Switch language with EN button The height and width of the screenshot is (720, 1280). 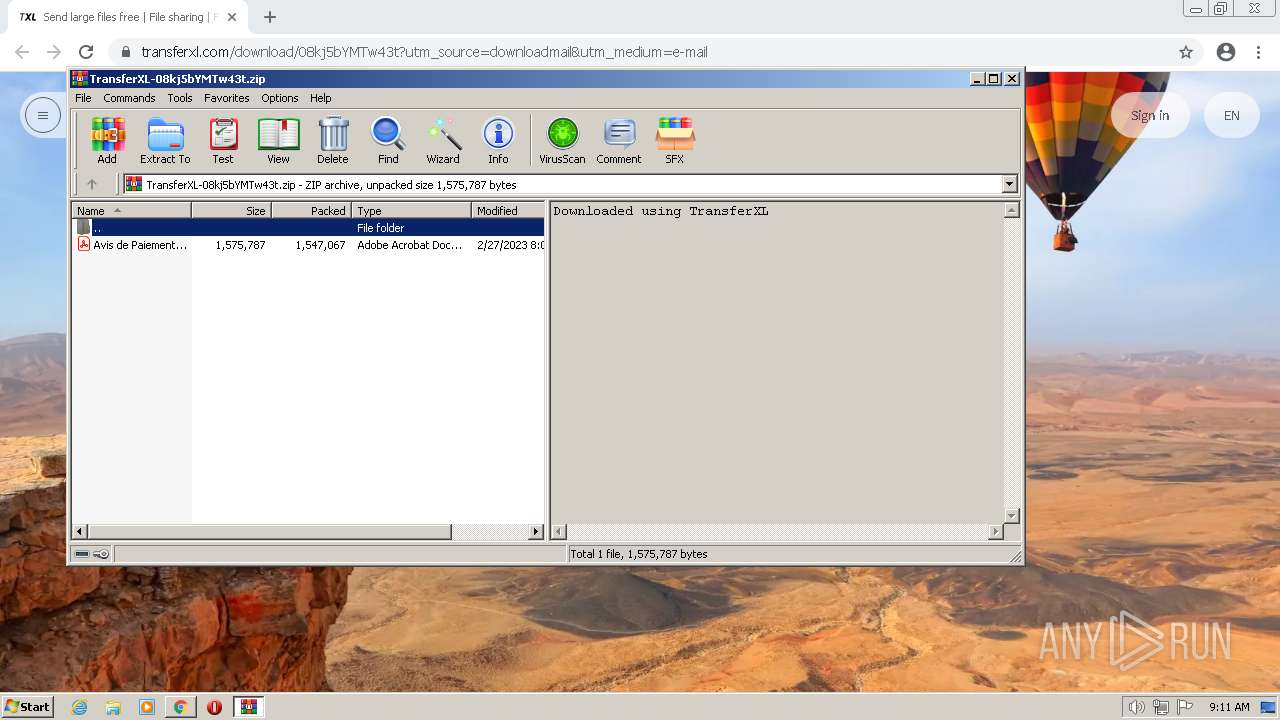pos(1232,115)
